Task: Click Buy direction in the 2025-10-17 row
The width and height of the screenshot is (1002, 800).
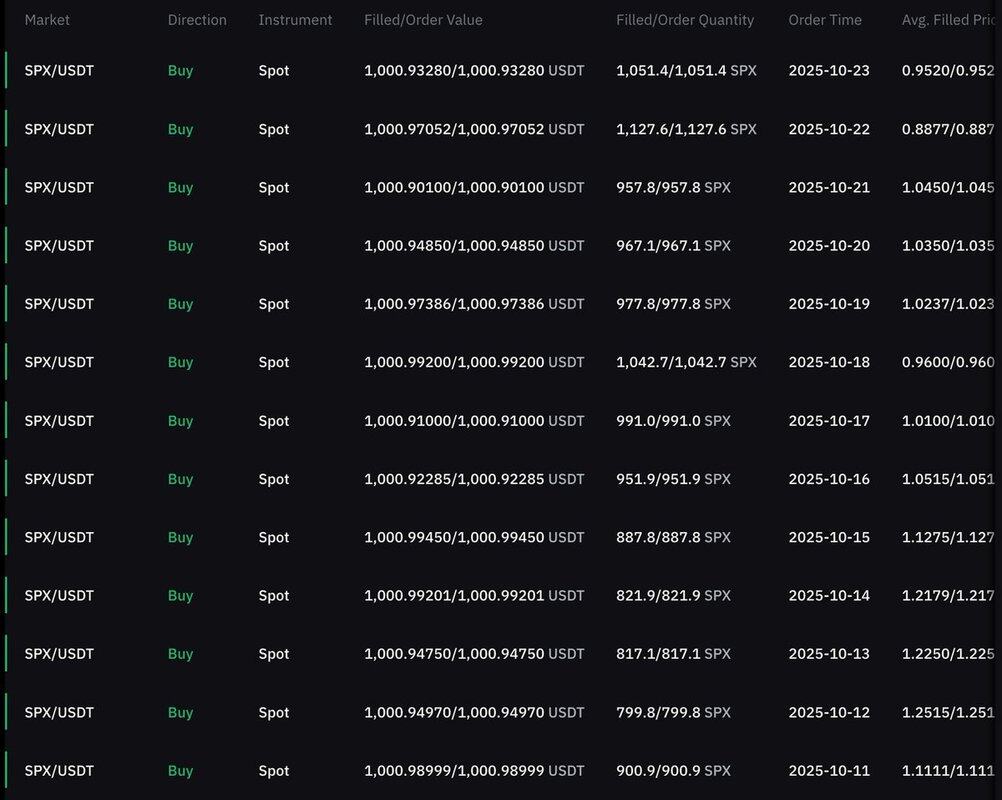Action: (x=180, y=421)
